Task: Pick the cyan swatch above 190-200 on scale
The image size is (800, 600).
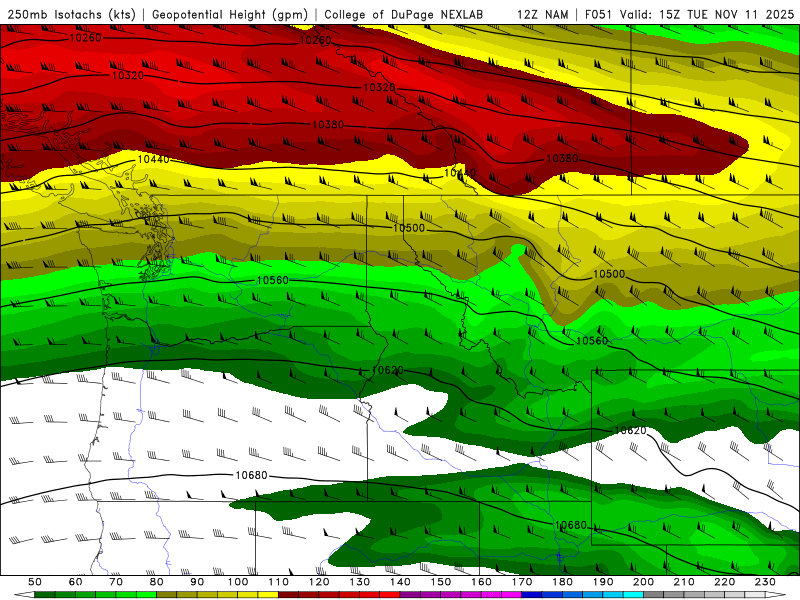Action: (633, 595)
